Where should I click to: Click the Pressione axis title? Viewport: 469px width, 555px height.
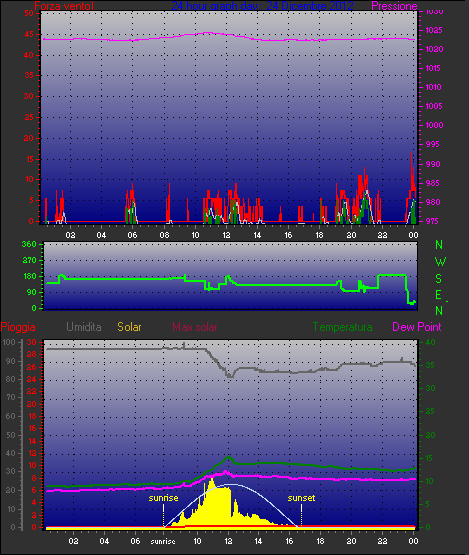pyautogui.click(x=394, y=6)
